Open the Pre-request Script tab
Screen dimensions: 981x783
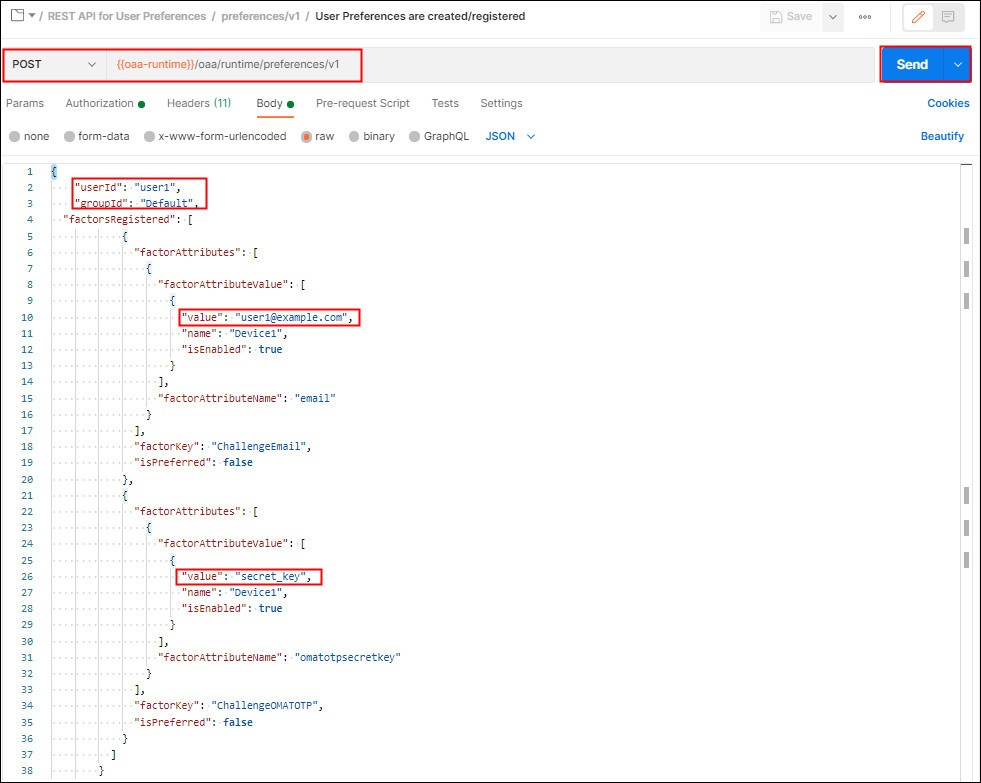pyautogui.click(x=362, y=103)
